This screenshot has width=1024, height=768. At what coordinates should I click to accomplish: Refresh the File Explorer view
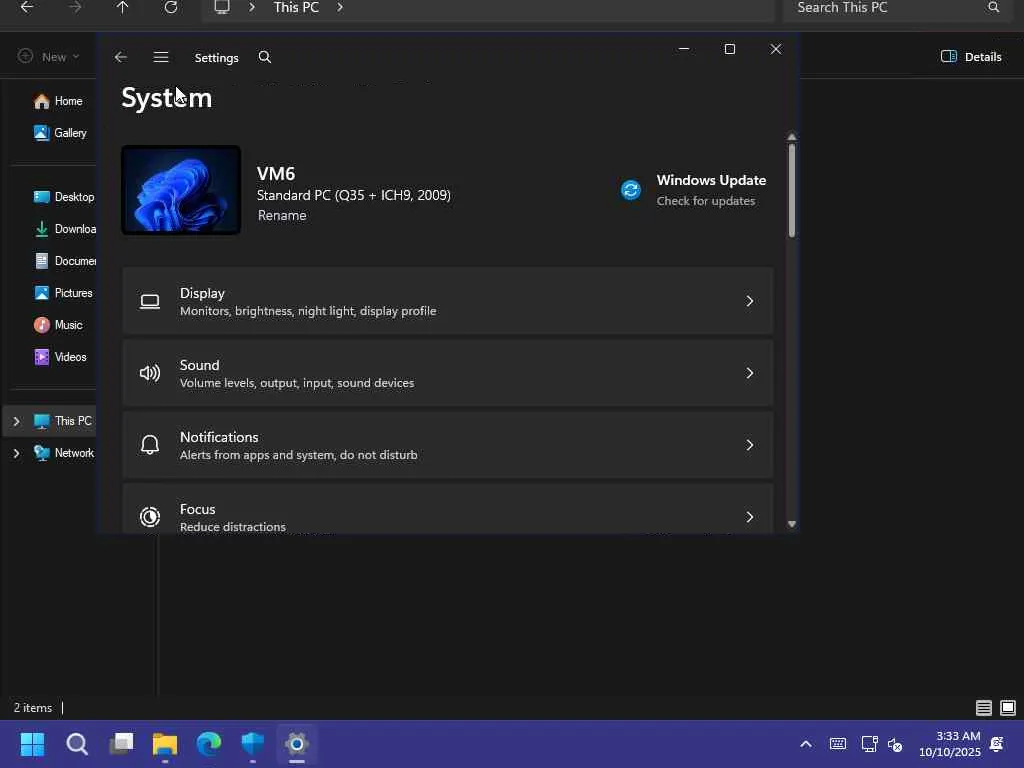[170, 7]
